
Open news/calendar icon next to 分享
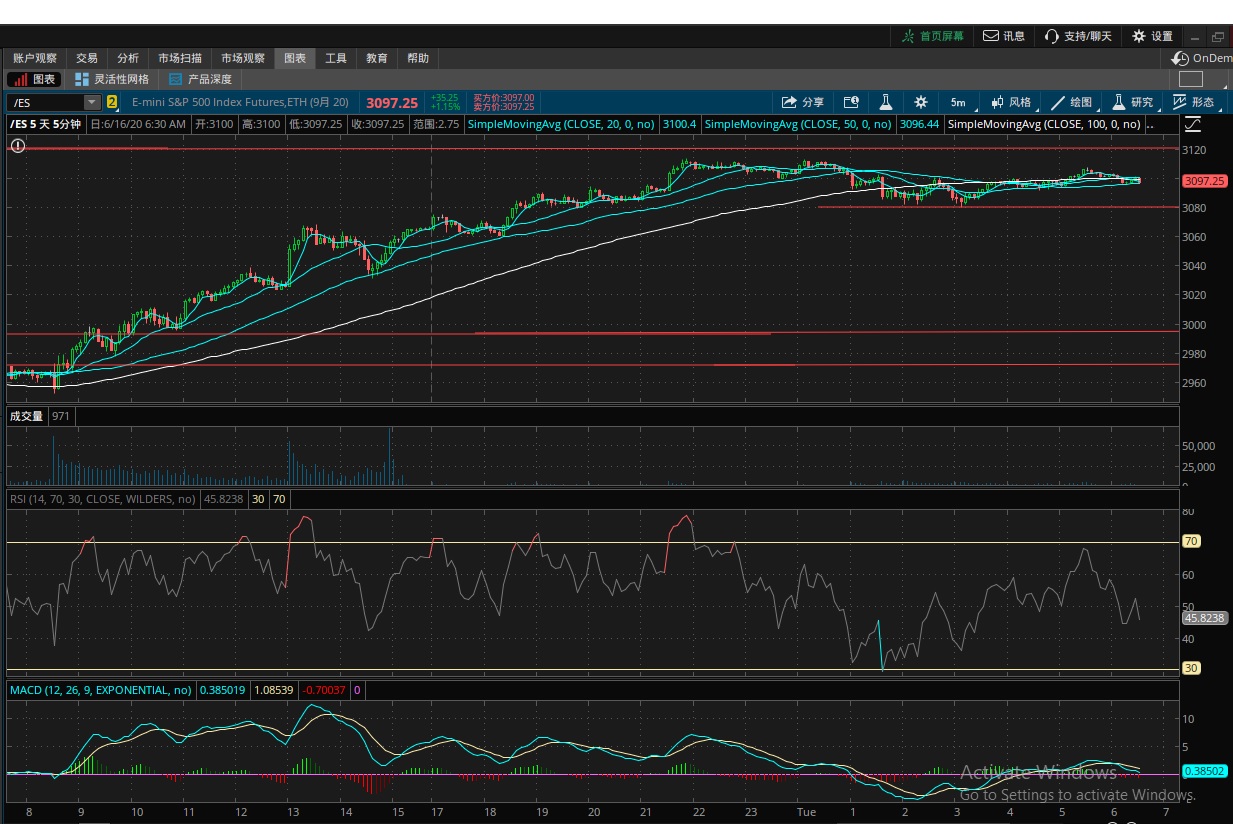click(x=851, y=102)
